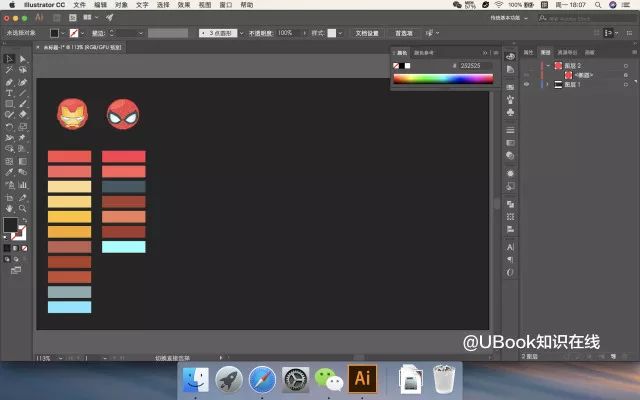Select the Column Graph tool

coord(23,185)
